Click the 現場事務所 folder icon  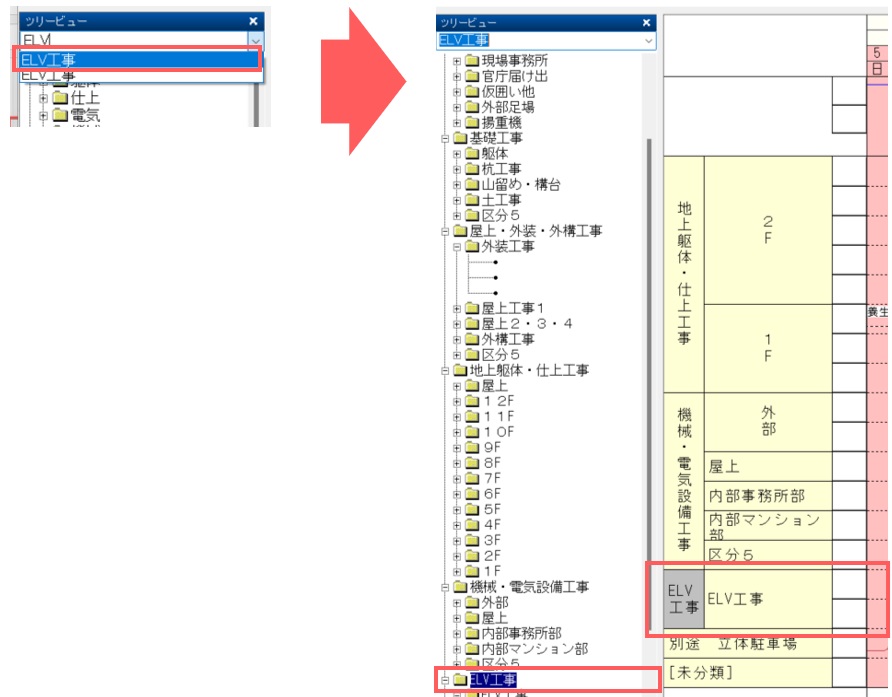click(x=472, y=62)
